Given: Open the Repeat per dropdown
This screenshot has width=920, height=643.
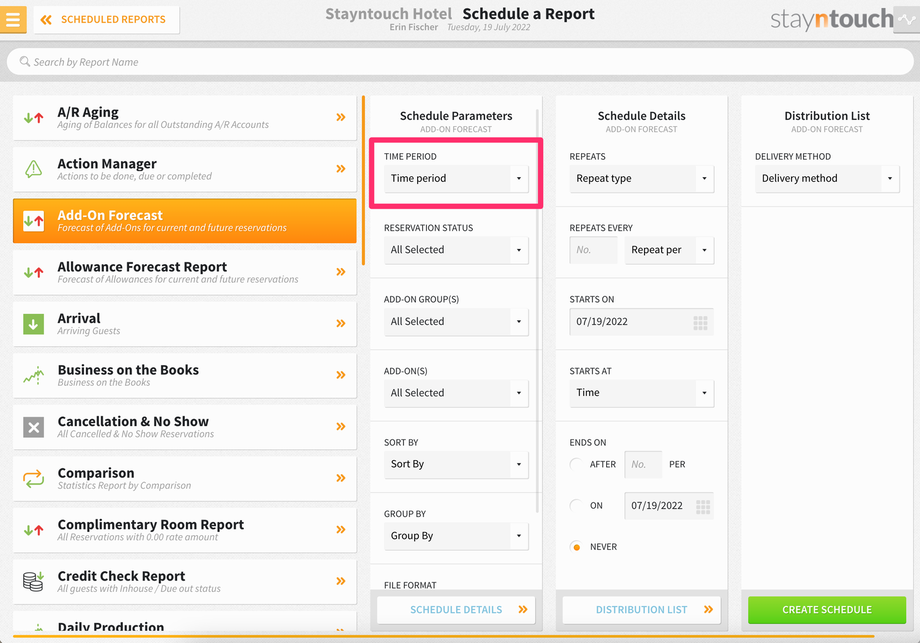Looking at the screenshot, I should (x=669, y=250).
